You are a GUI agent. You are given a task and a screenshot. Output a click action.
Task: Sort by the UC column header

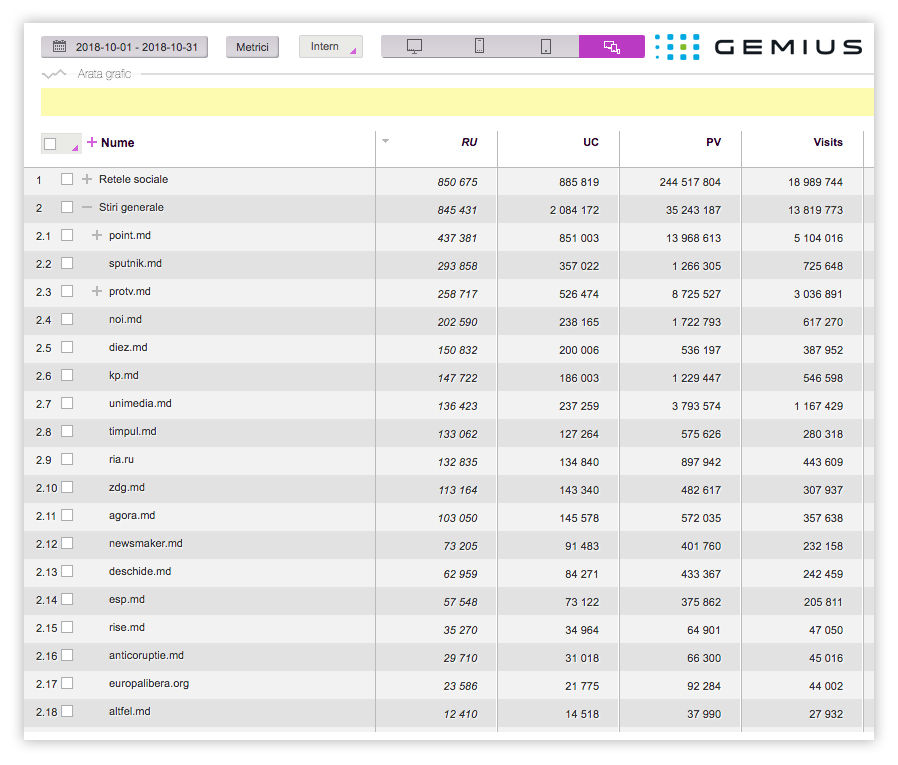(591, 142)
